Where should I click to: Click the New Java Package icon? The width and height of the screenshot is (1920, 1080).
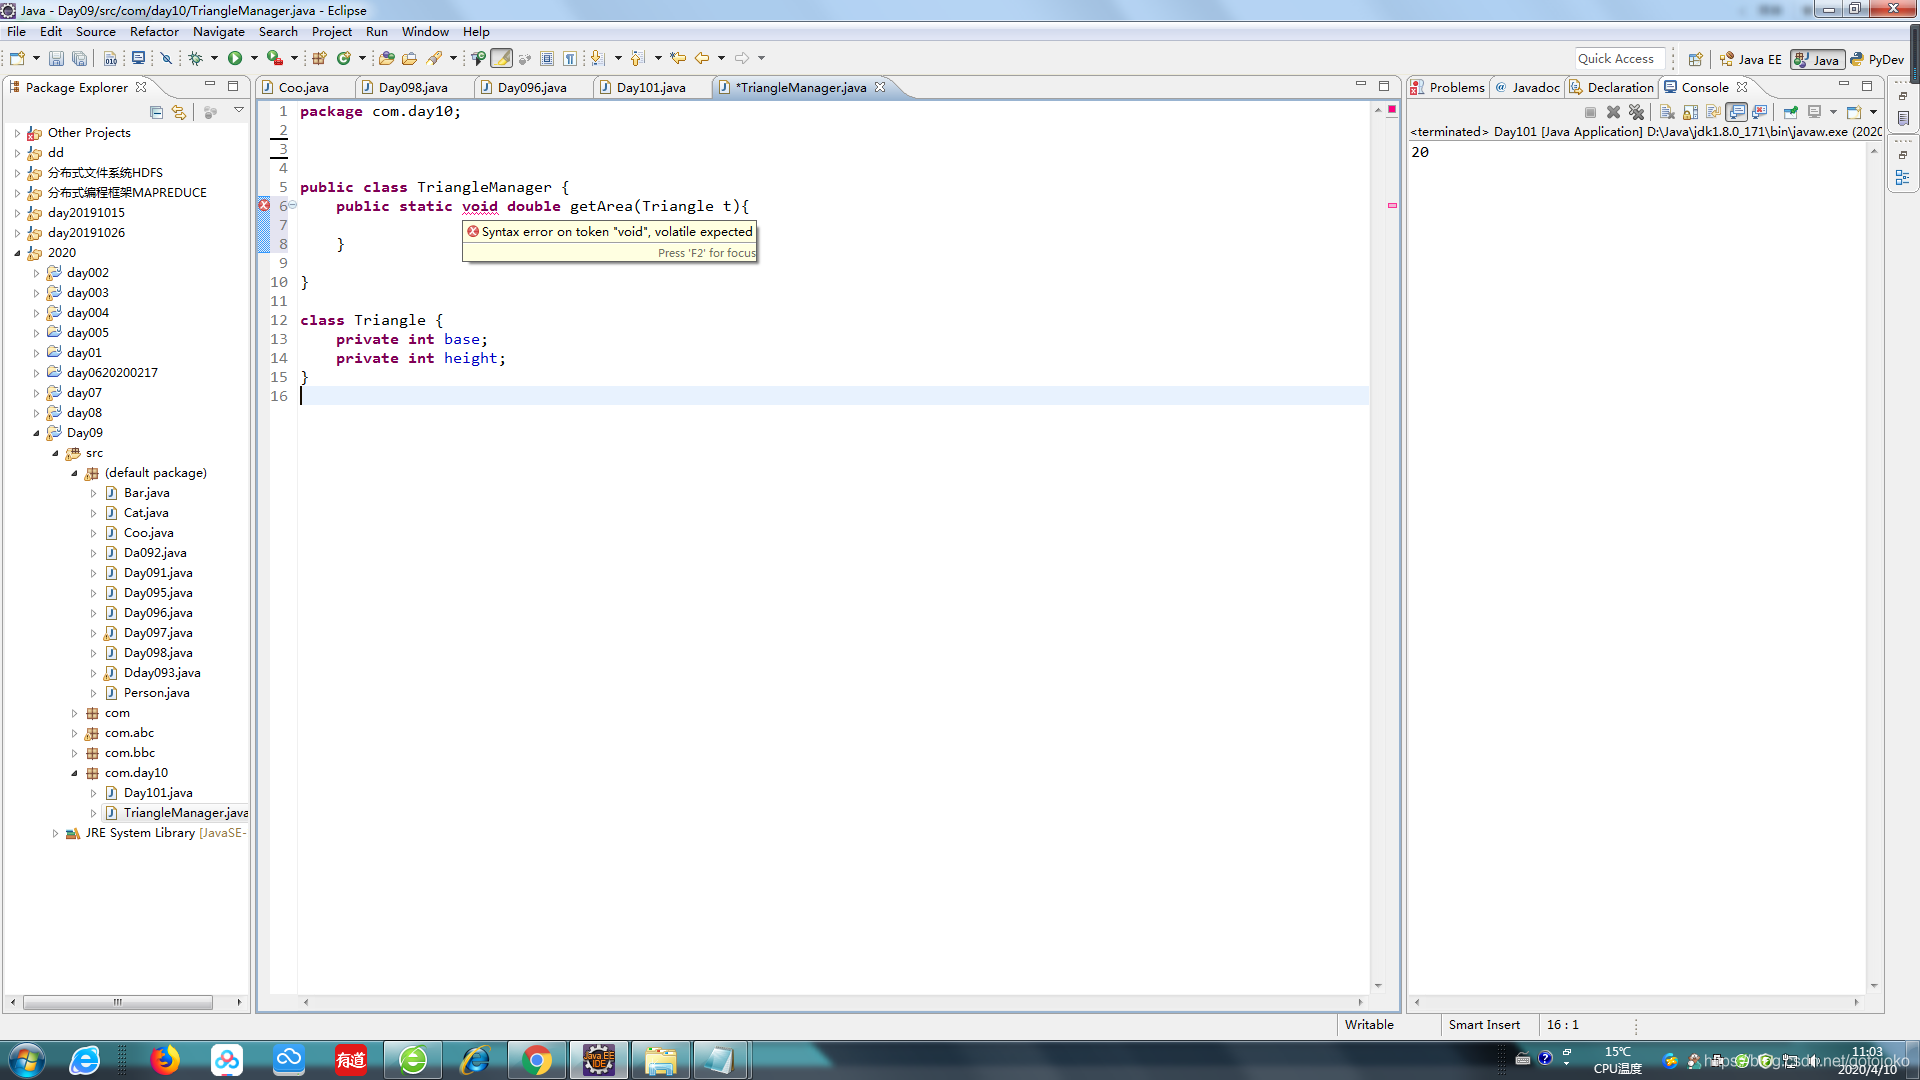(319, 59)
